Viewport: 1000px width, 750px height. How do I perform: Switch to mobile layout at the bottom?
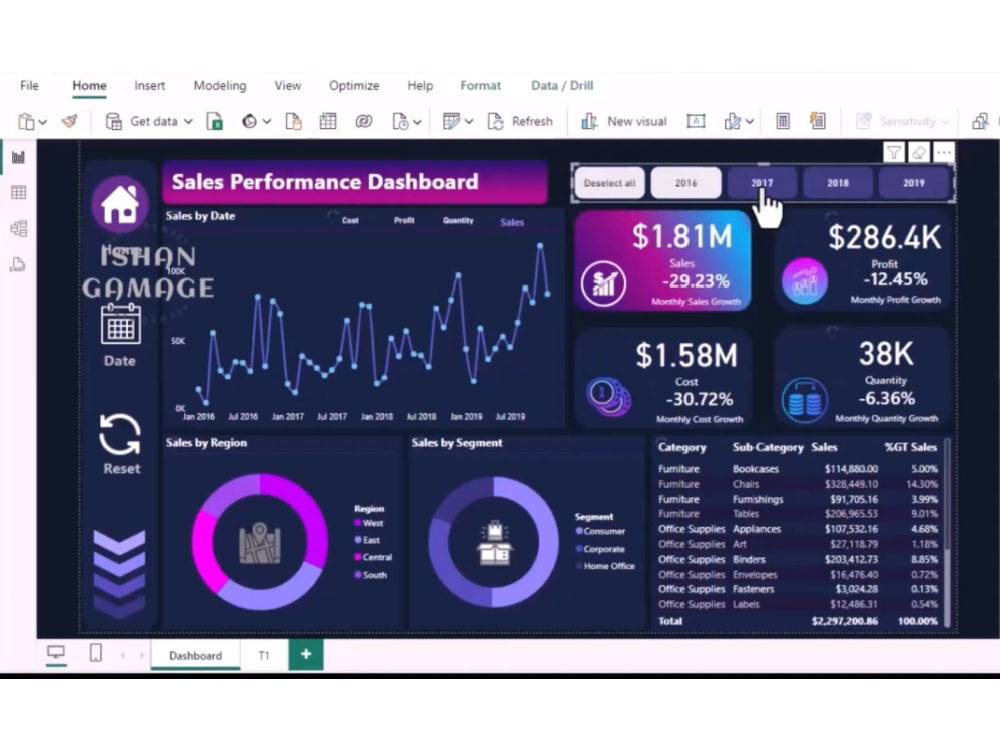pos(96,653)
